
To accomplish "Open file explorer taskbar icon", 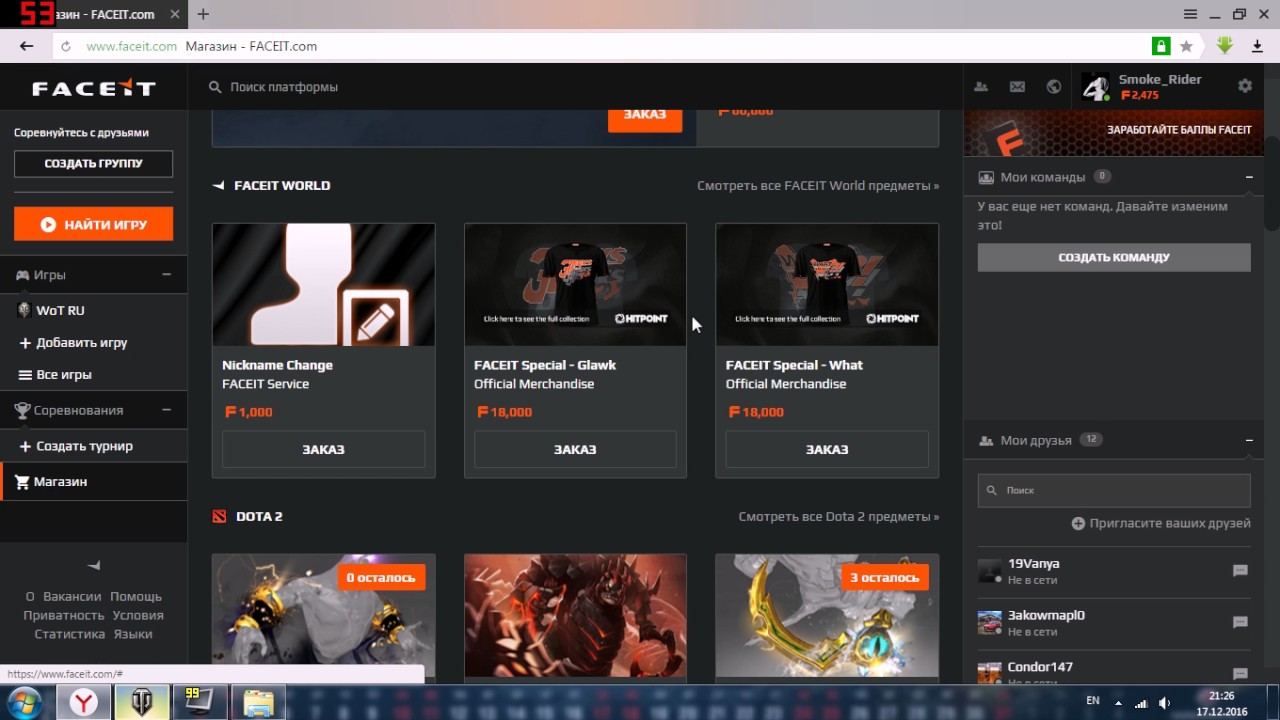I will [x=258, y=703].
